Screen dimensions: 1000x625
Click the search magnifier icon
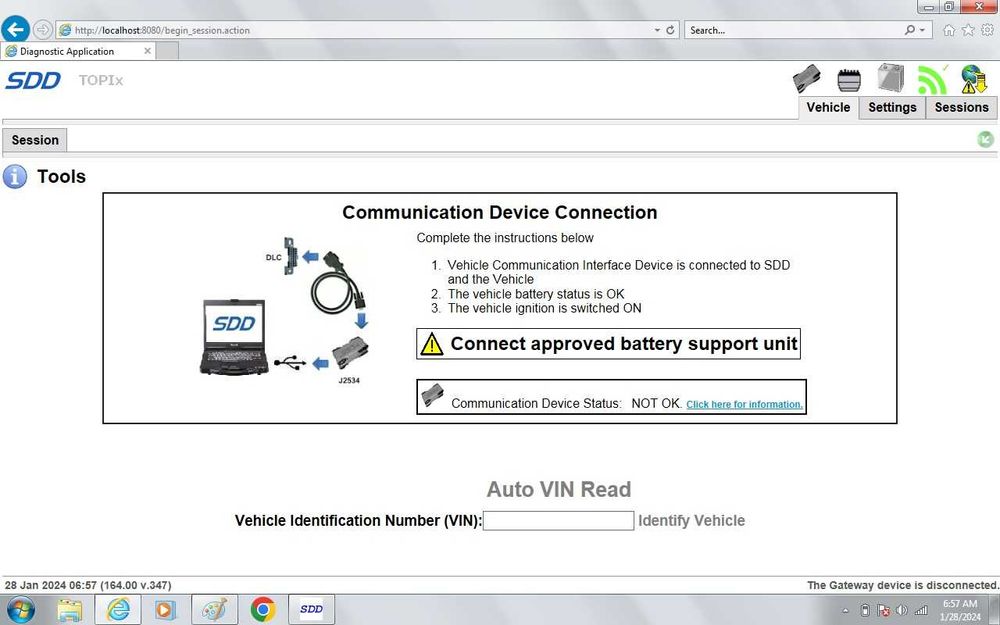(910, 30)
